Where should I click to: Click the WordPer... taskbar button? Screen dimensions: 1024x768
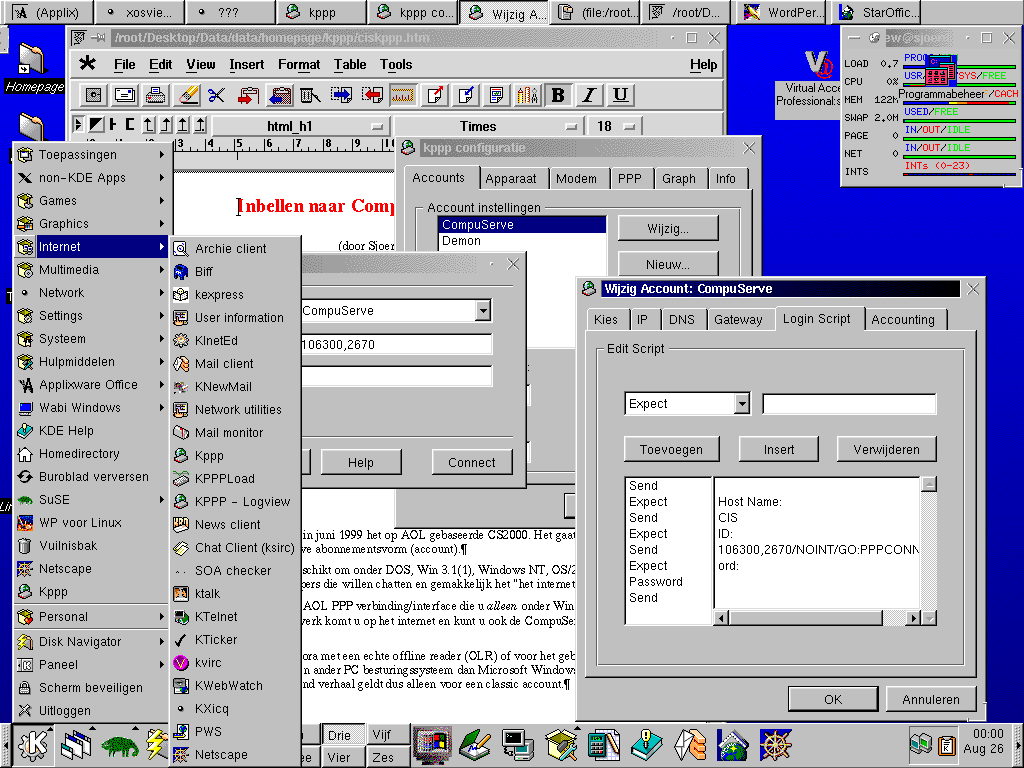[782, 12]
